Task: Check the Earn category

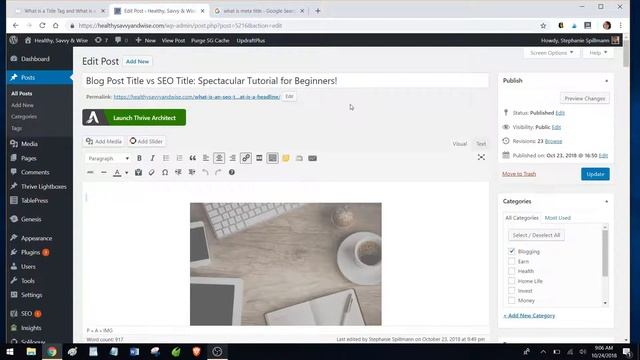Action: click(511, 261)
